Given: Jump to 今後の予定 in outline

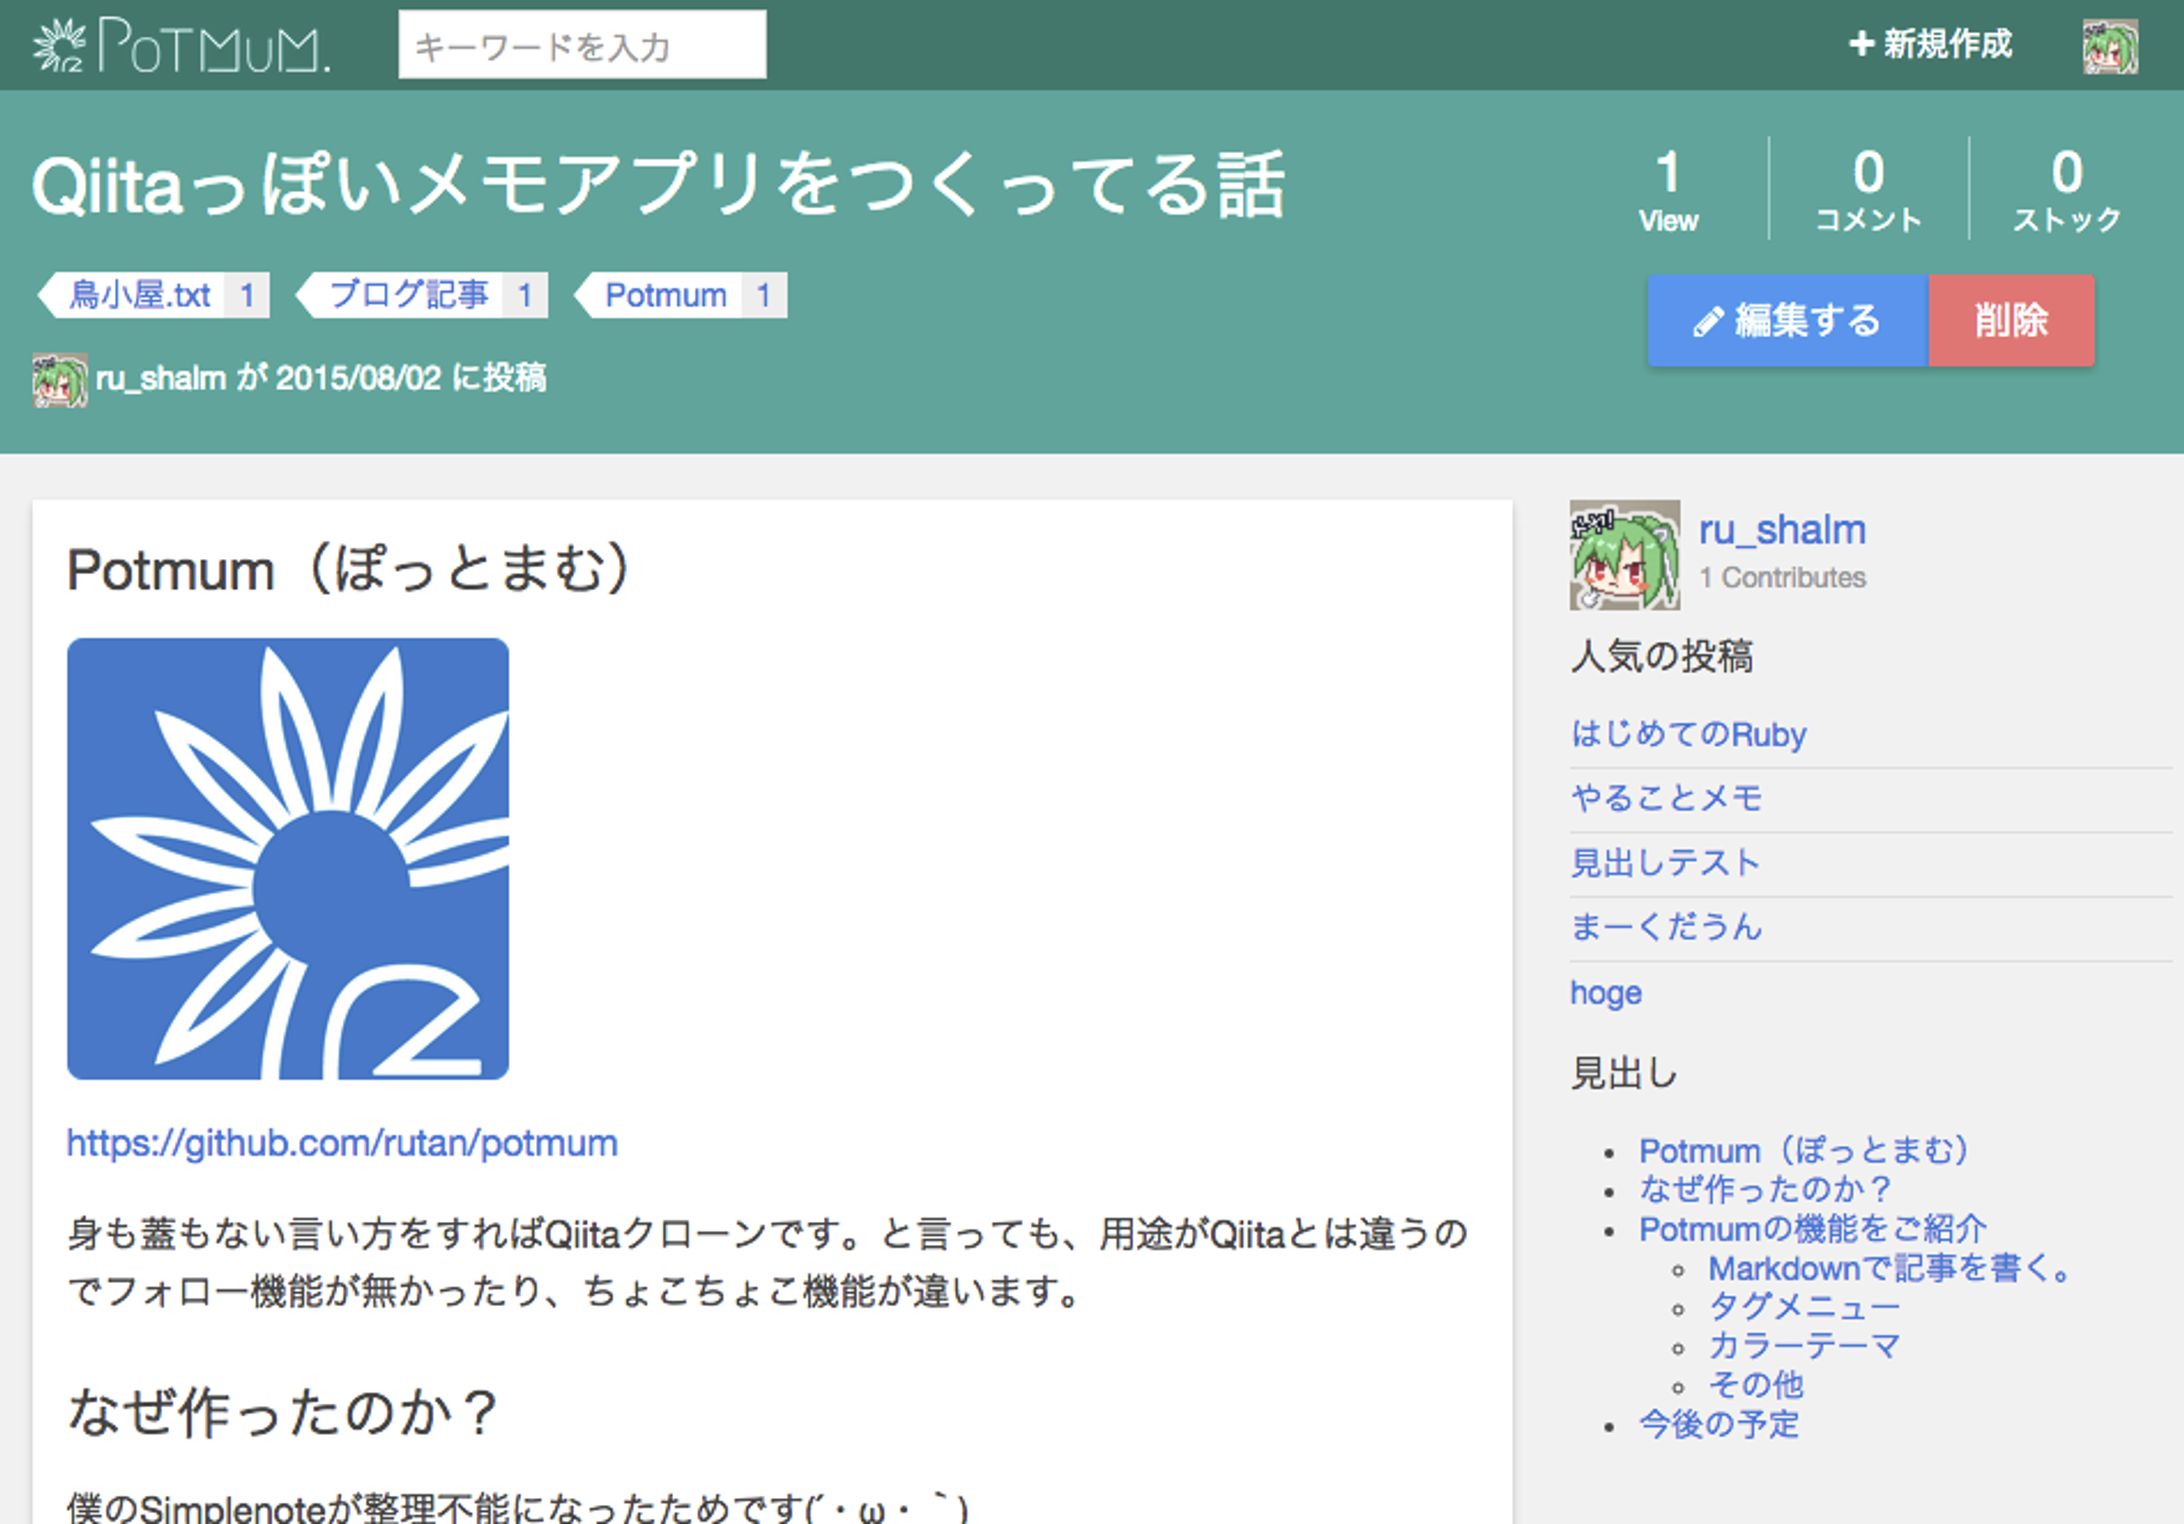Looking at the screenshot, I should [x=1719, y=1424].
